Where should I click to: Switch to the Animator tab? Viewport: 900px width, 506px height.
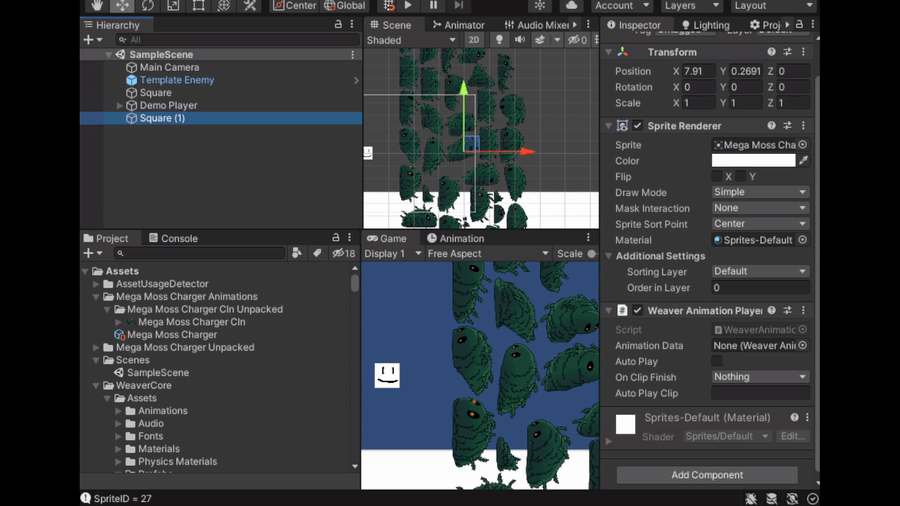click(458, 25)
